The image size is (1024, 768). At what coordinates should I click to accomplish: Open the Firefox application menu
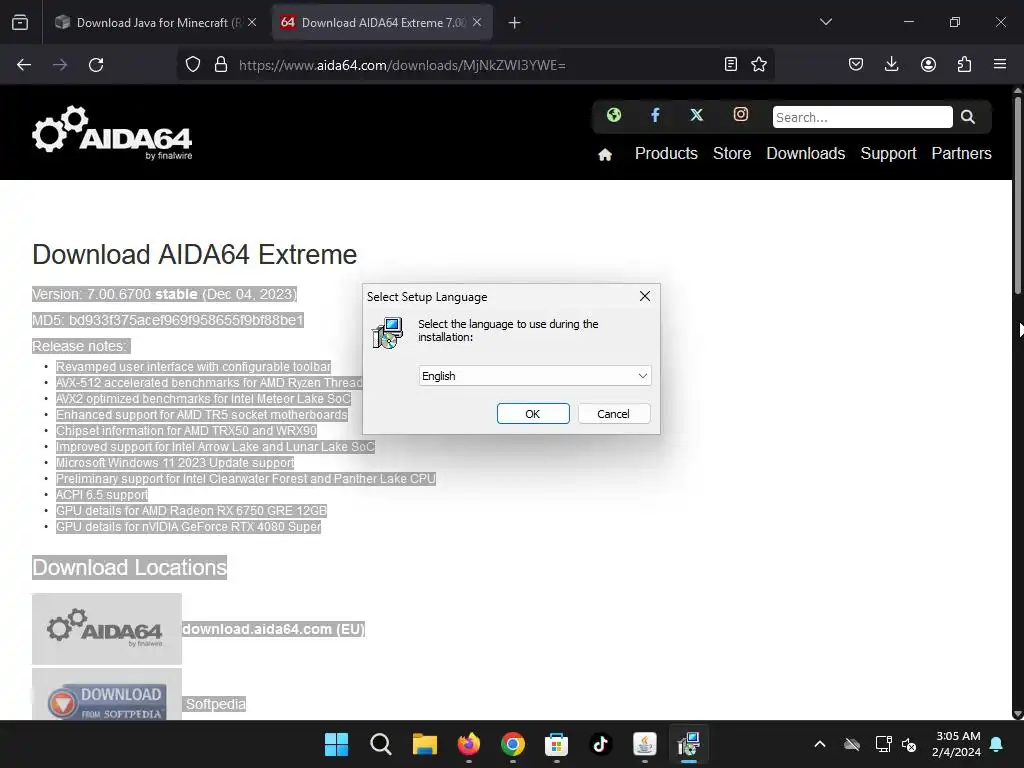coord(1000,64)
